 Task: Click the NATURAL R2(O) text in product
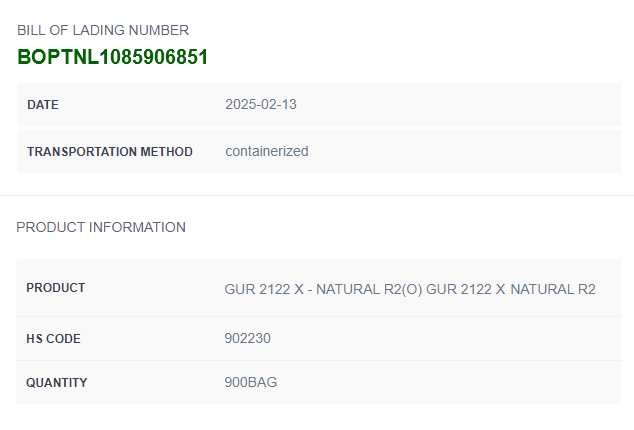click(x=369, y=289)
